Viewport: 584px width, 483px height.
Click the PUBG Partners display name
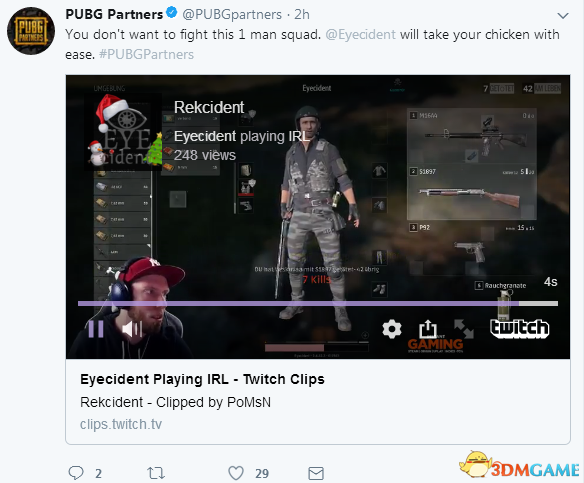click(x=114, y=14)
